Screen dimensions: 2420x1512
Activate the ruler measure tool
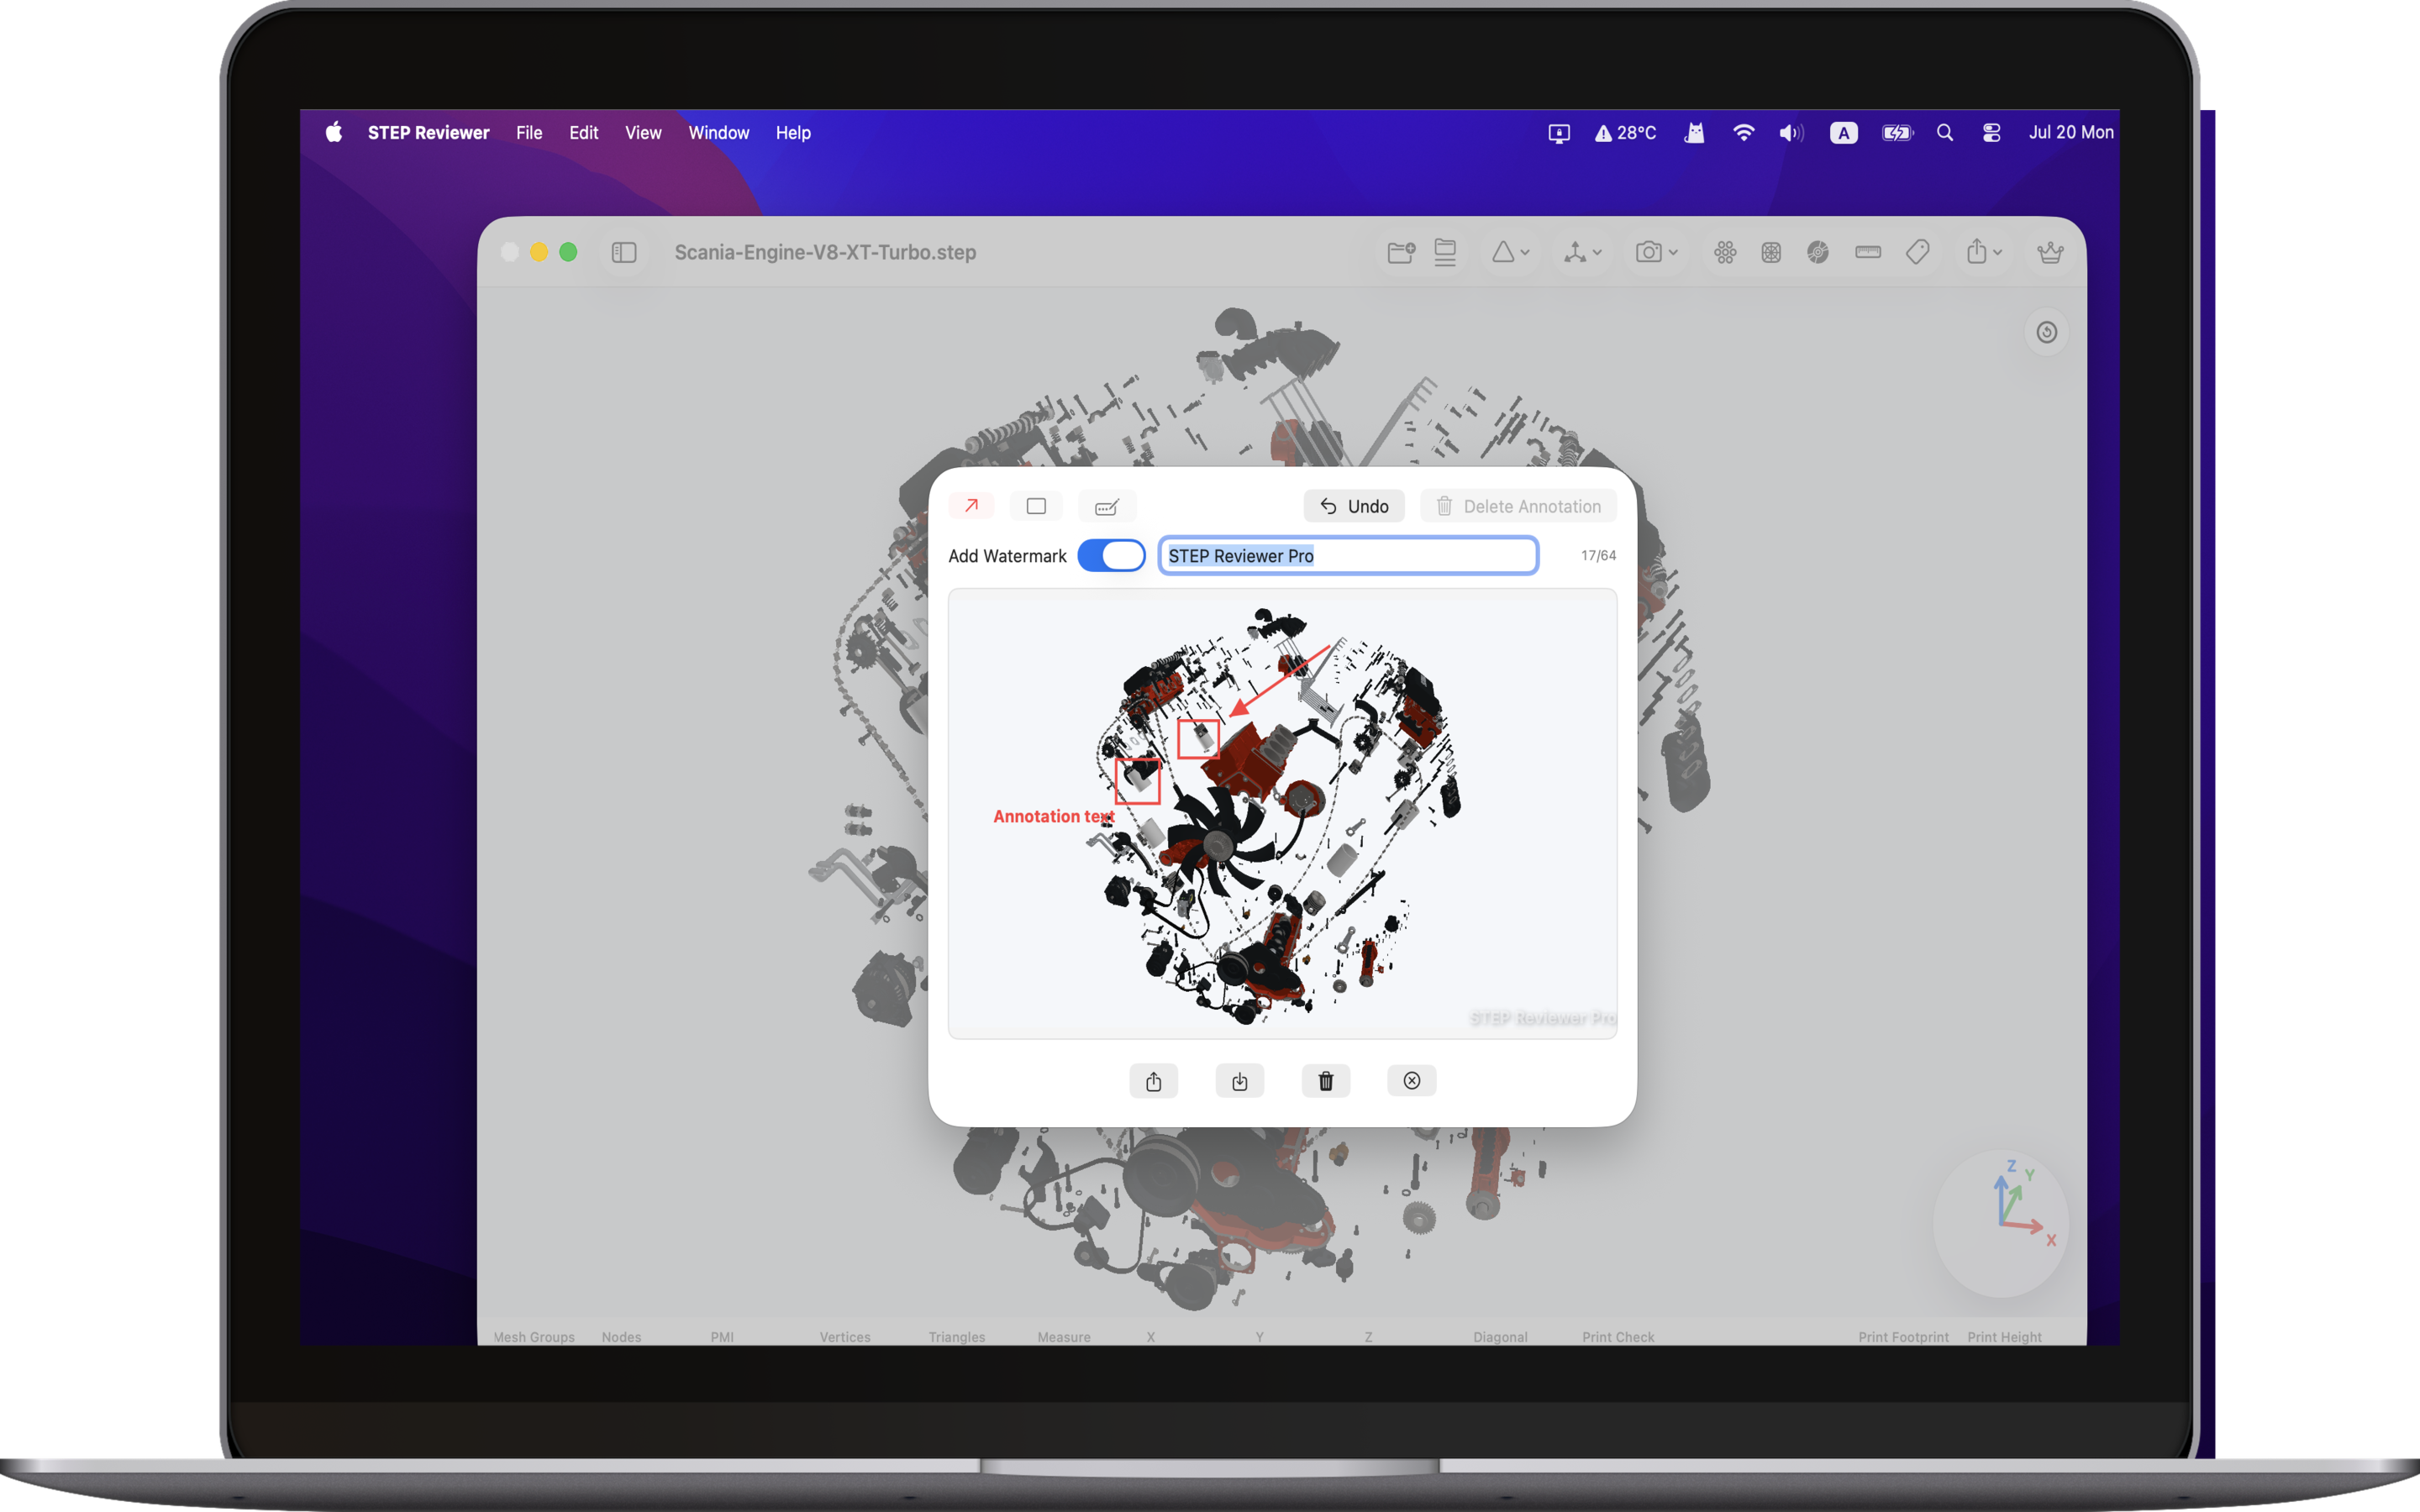coord(1868,252)
